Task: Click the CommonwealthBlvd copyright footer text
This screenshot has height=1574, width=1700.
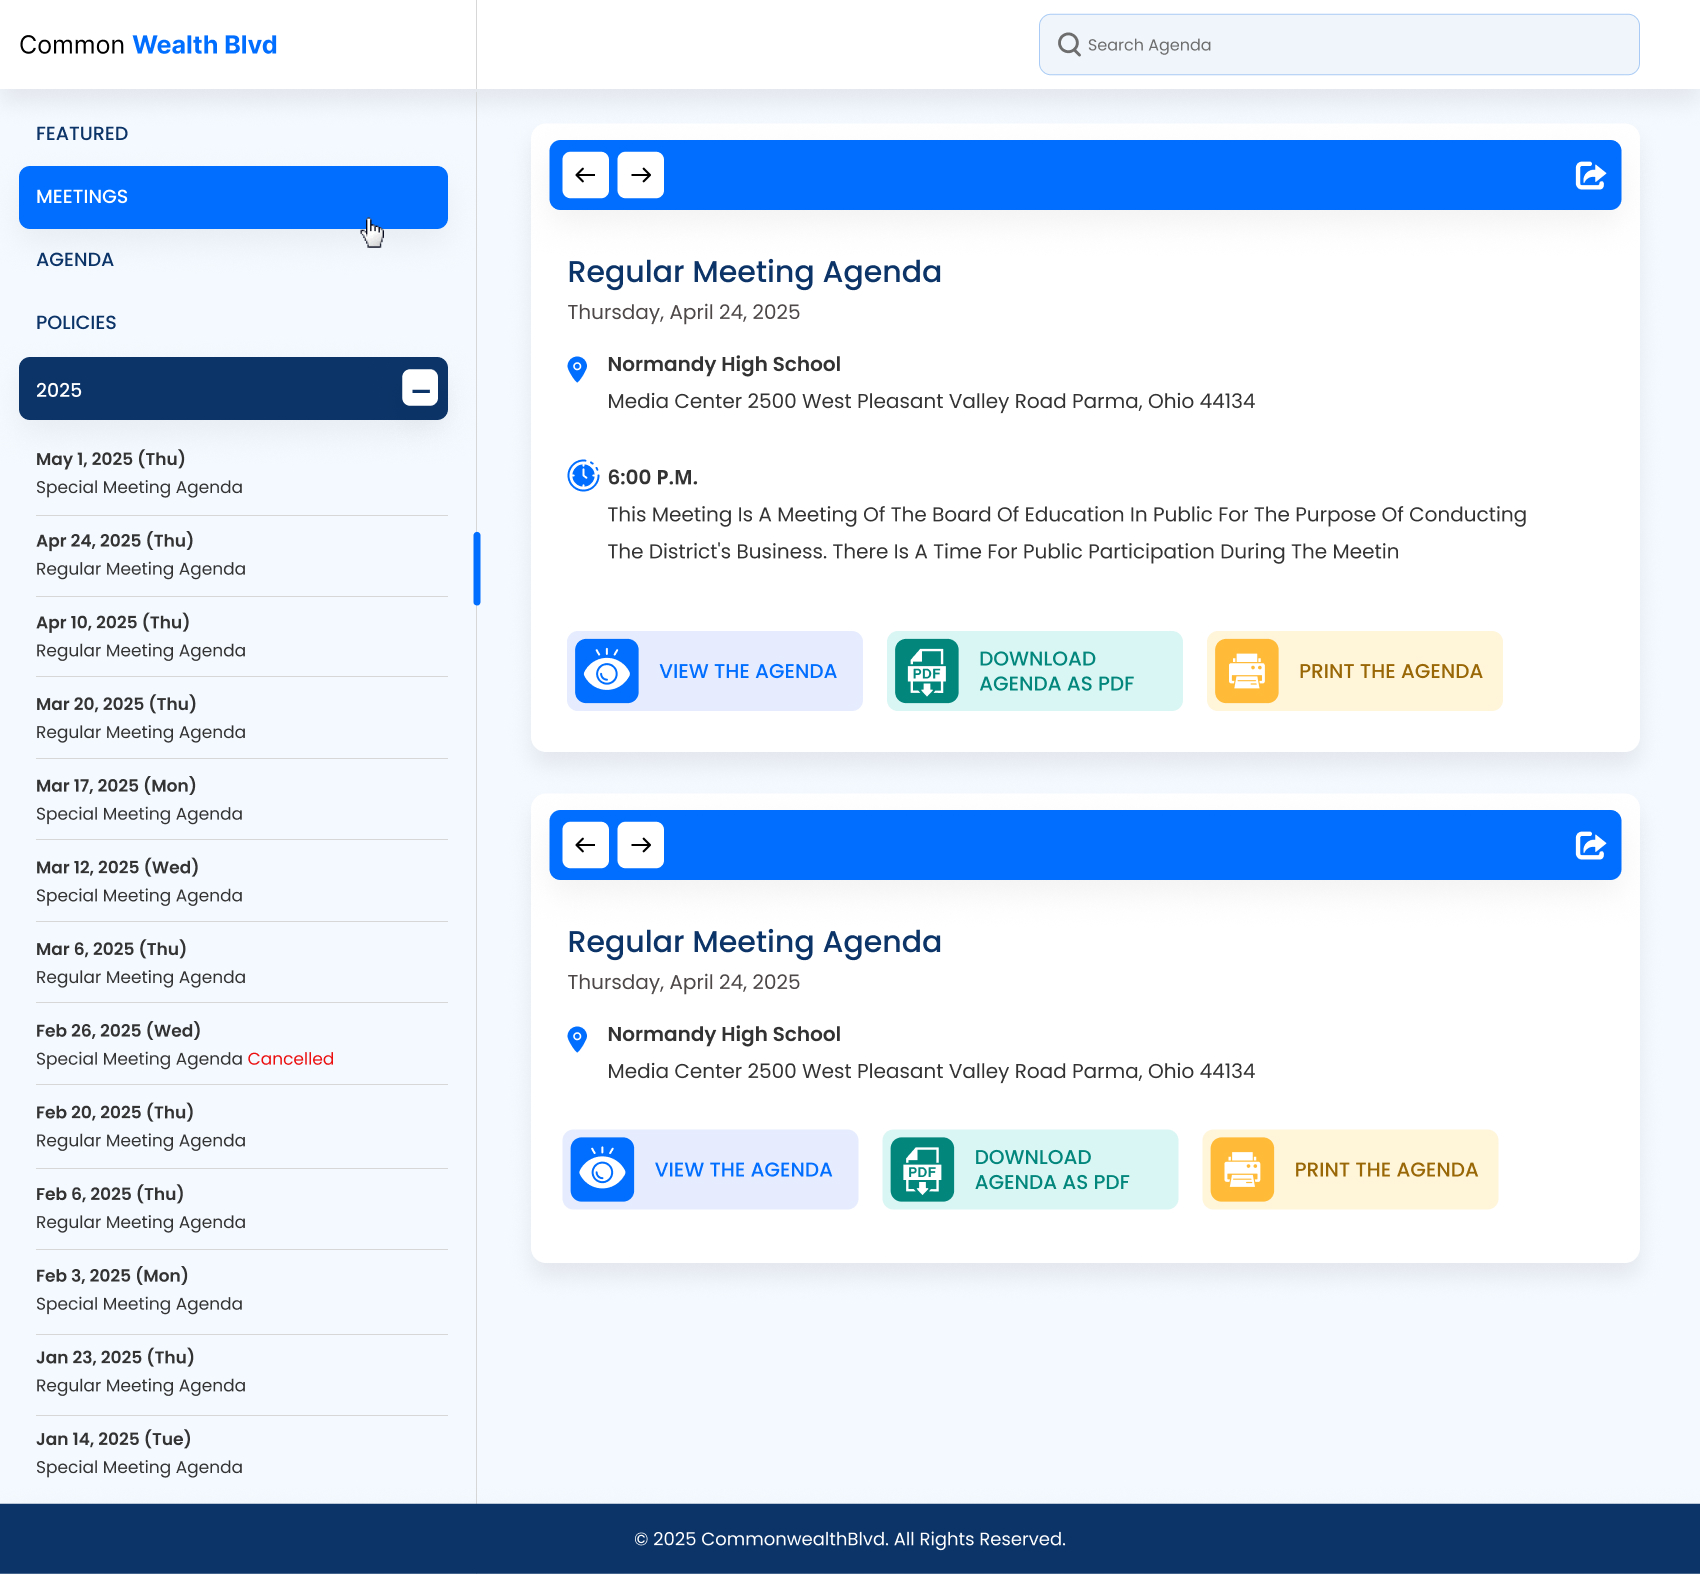Action: click(x=850, y=1539)
